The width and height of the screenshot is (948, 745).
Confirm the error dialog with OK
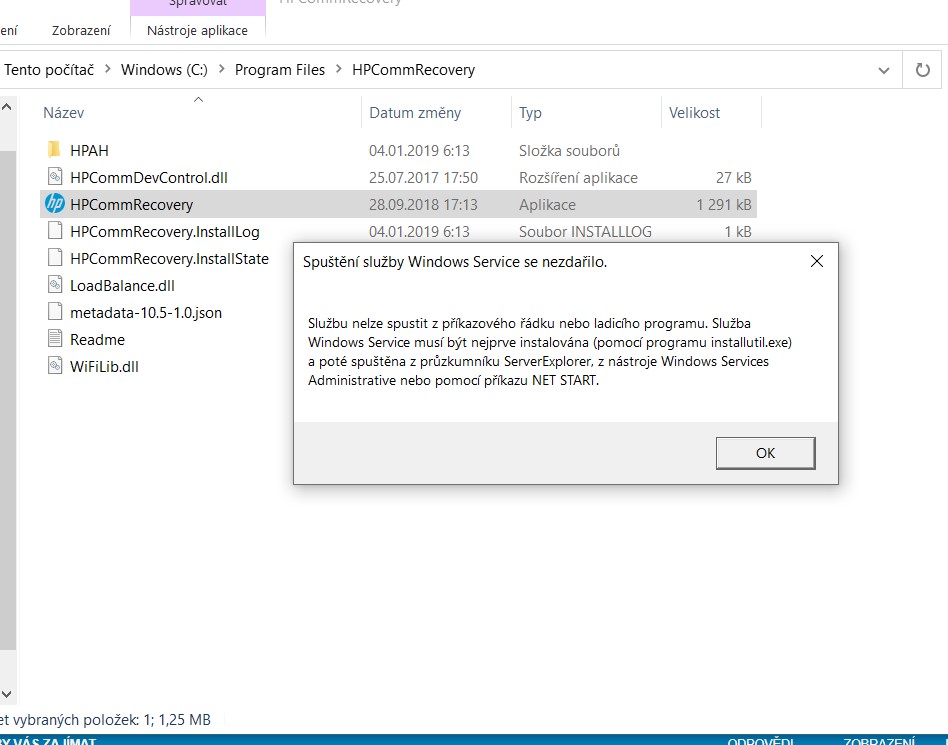click(x=765, y=453)
